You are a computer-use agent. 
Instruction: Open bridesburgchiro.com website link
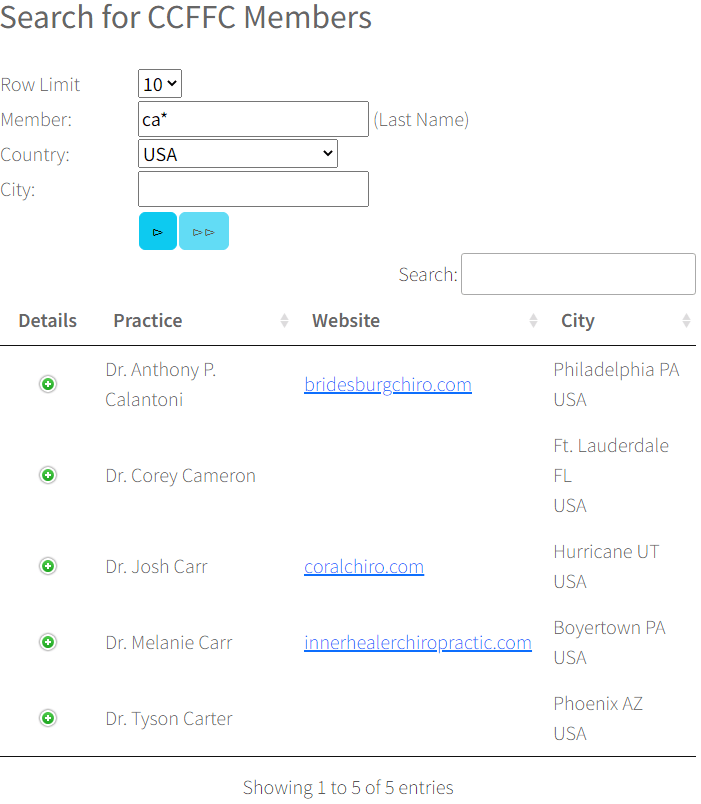click(x=388, y=385)
